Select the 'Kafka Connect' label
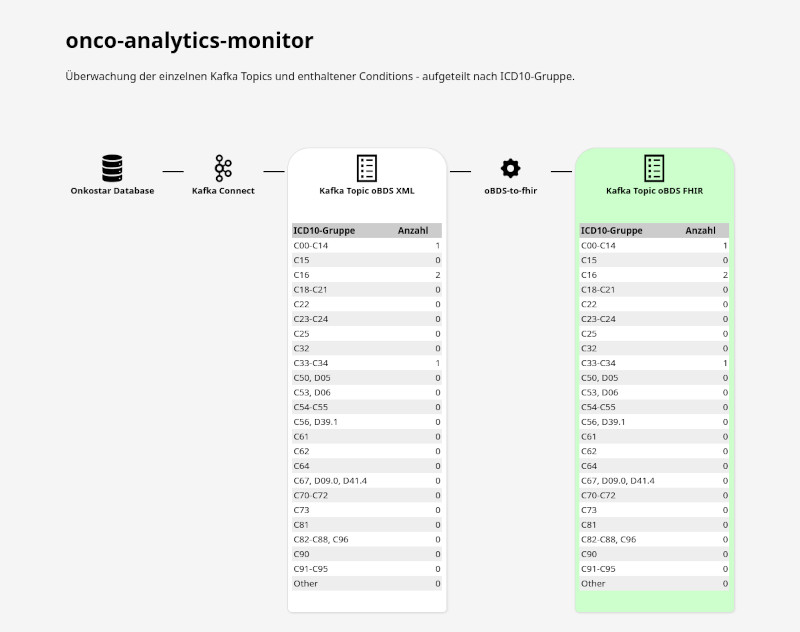Viewport: 800px width, 632px height. click(223, 191)
